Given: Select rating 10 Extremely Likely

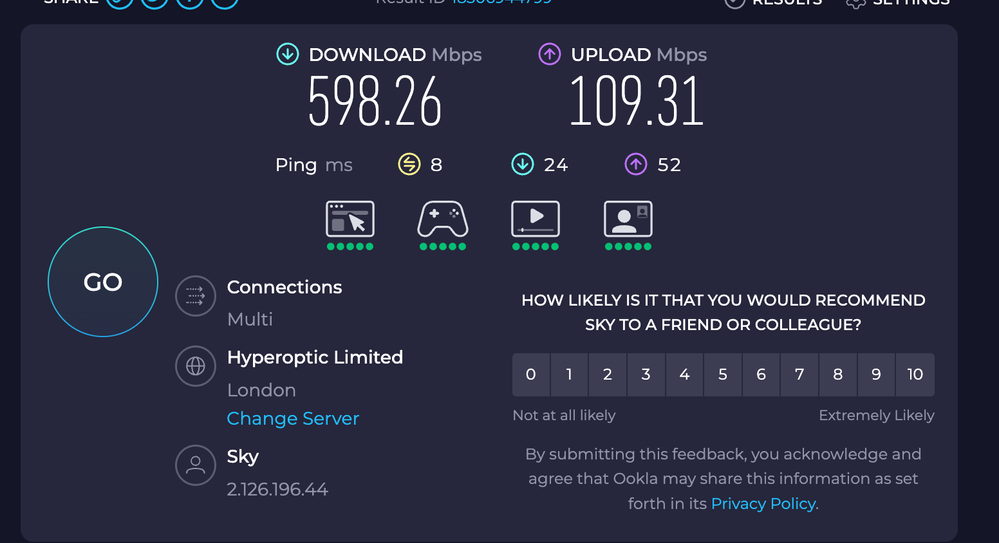Looking at the screenshot, I should point(915,375).
